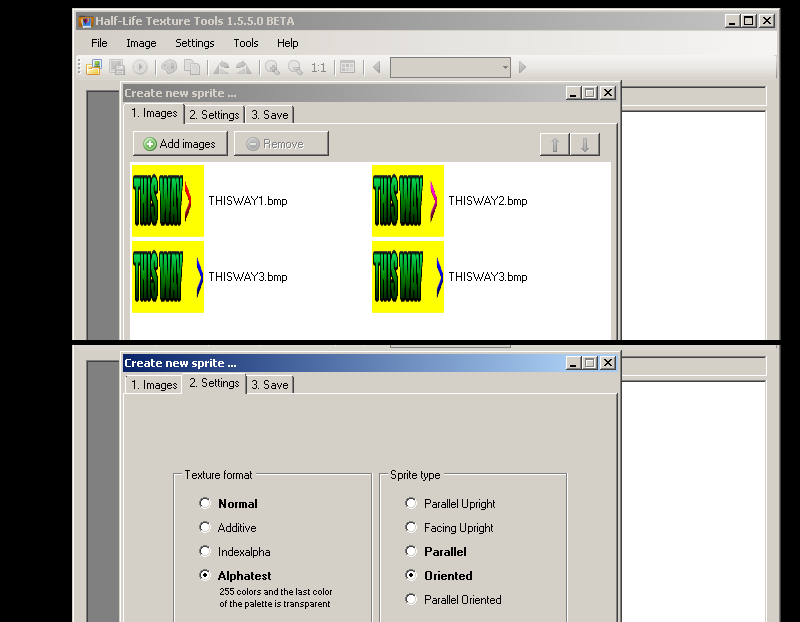Minimize the gray-titled Create new sprite dialog

coord(573,93)
